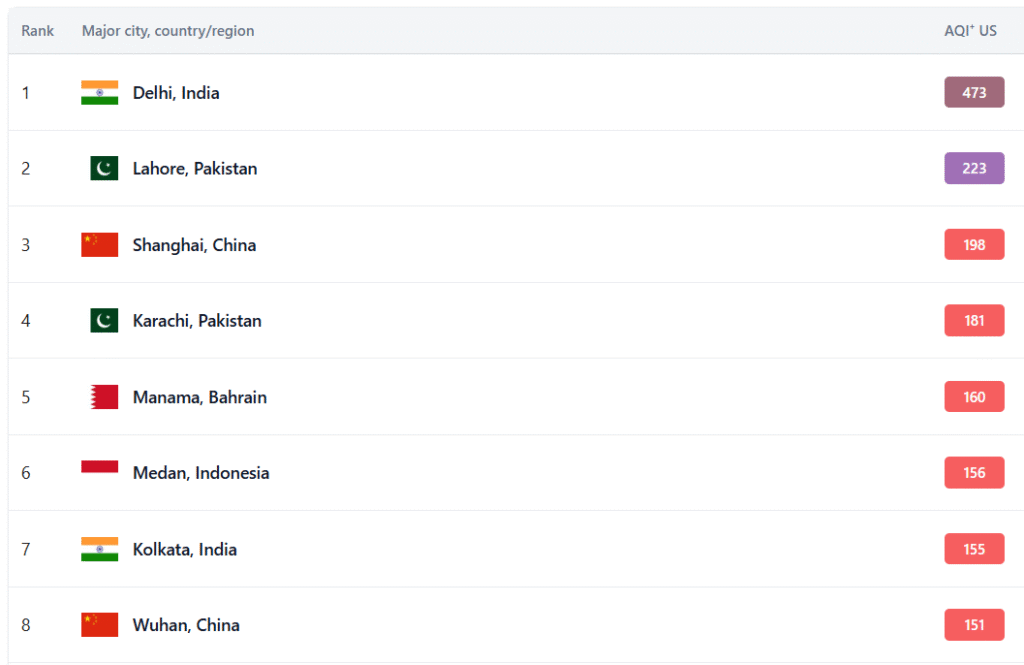Click the Rank column header
This screenshot has width=1024, height=665.
click(38, 31)
